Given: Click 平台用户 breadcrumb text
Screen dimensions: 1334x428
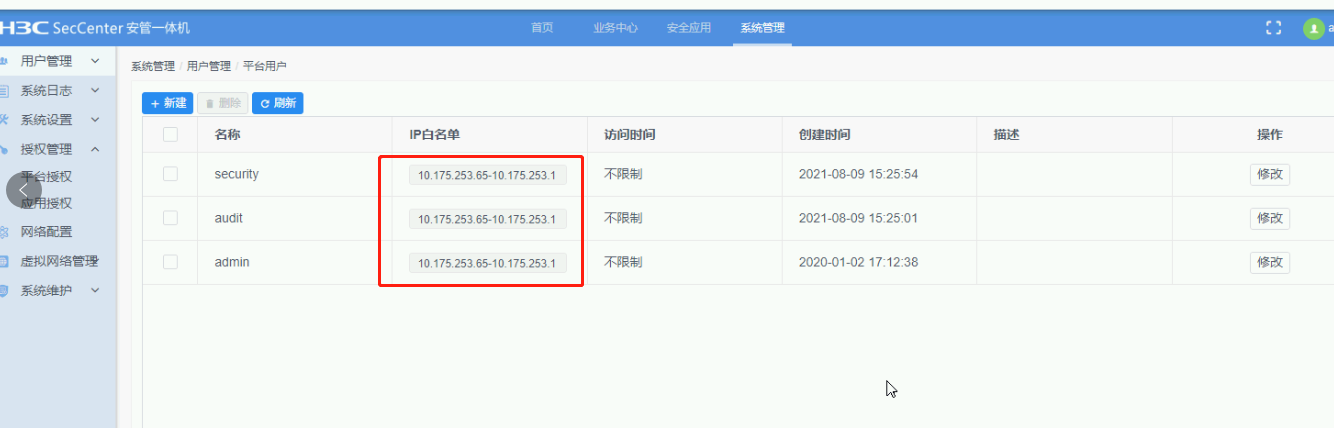Looking at the screenshot, I should (x=265, y=66).
